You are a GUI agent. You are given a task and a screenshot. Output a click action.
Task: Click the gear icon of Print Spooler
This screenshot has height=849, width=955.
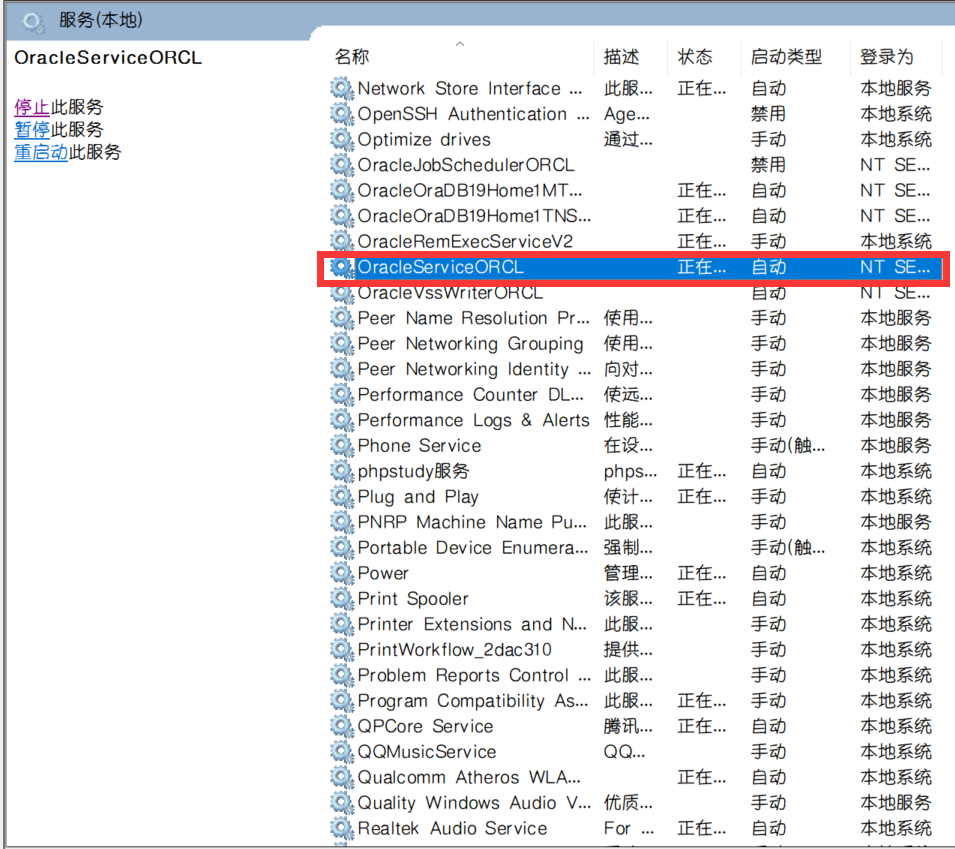click(x=342, y=599)
